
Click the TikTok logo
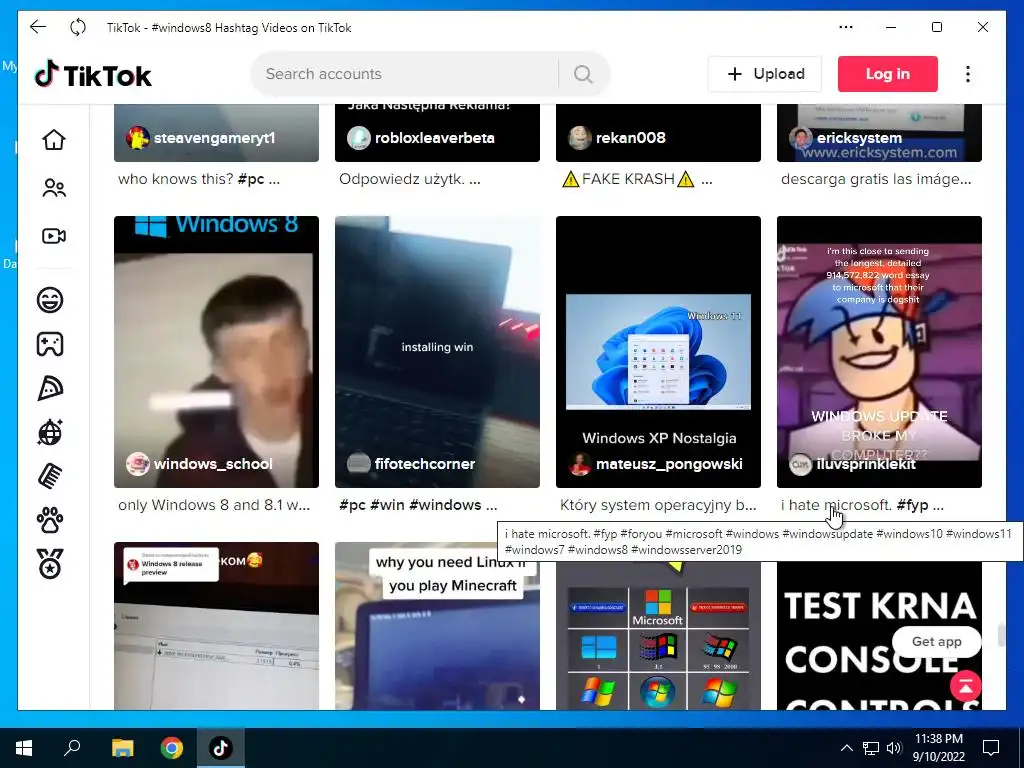pos(93,74)
